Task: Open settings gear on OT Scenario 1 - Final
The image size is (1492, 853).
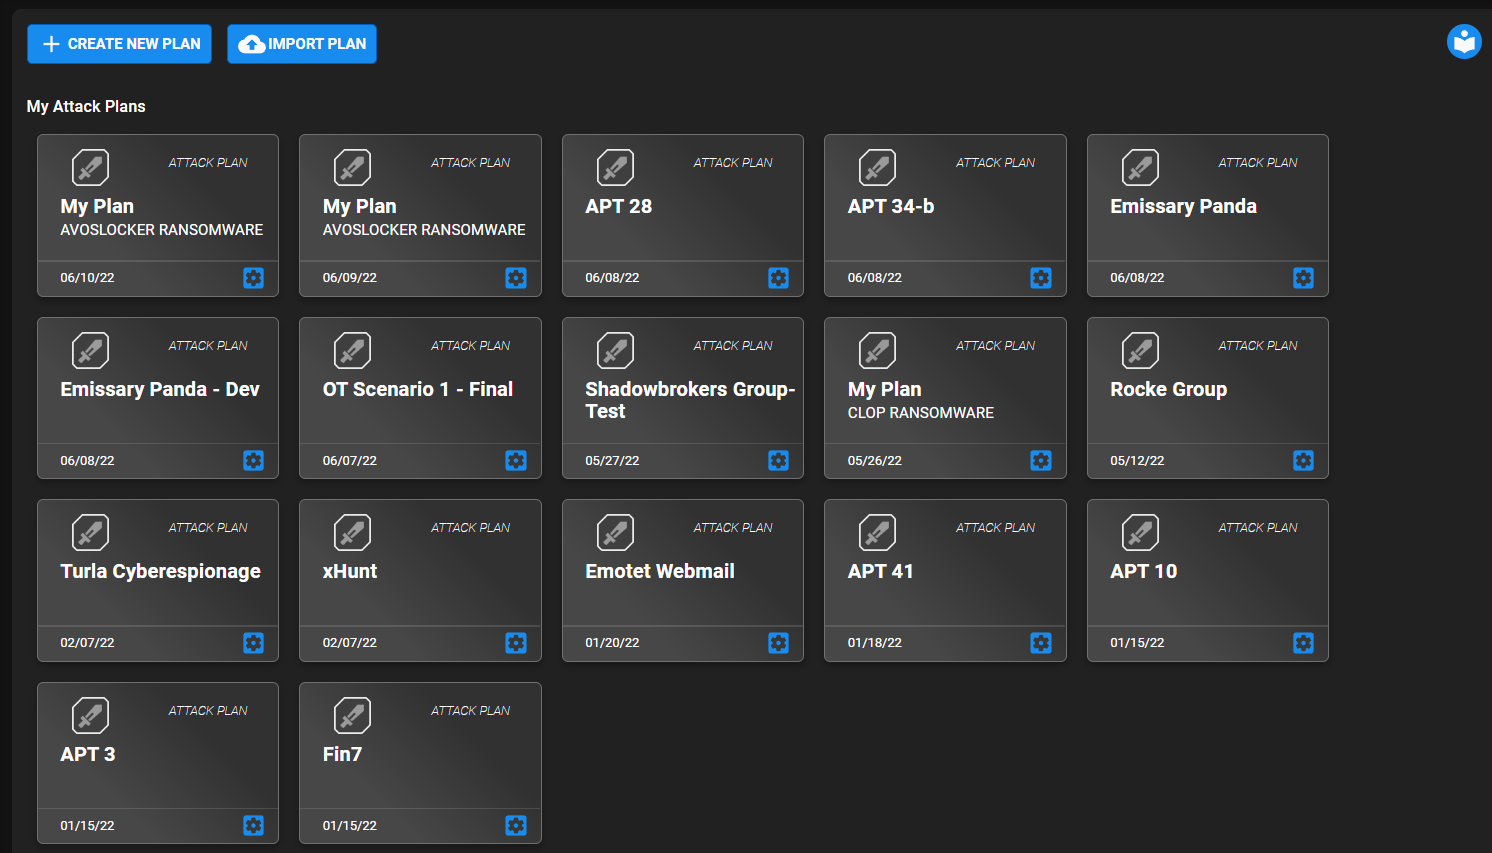Action: [x=515, y=460]
